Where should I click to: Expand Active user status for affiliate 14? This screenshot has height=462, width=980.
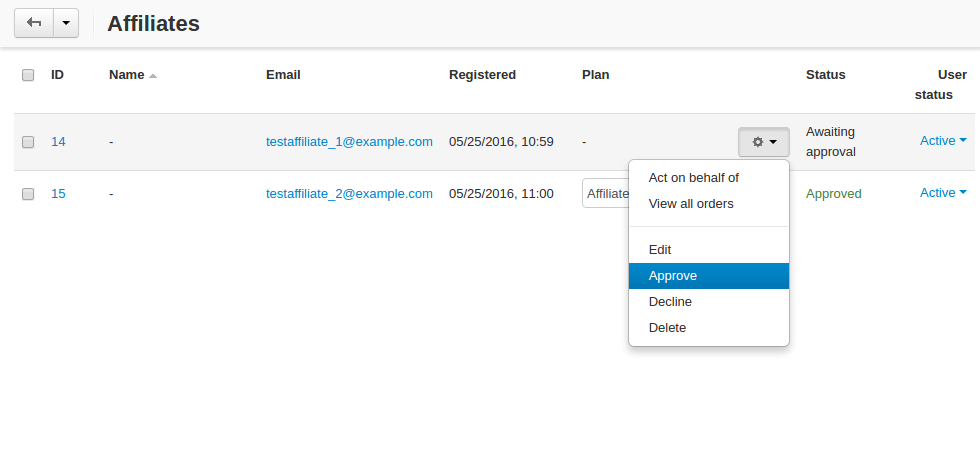coord(943,141)
